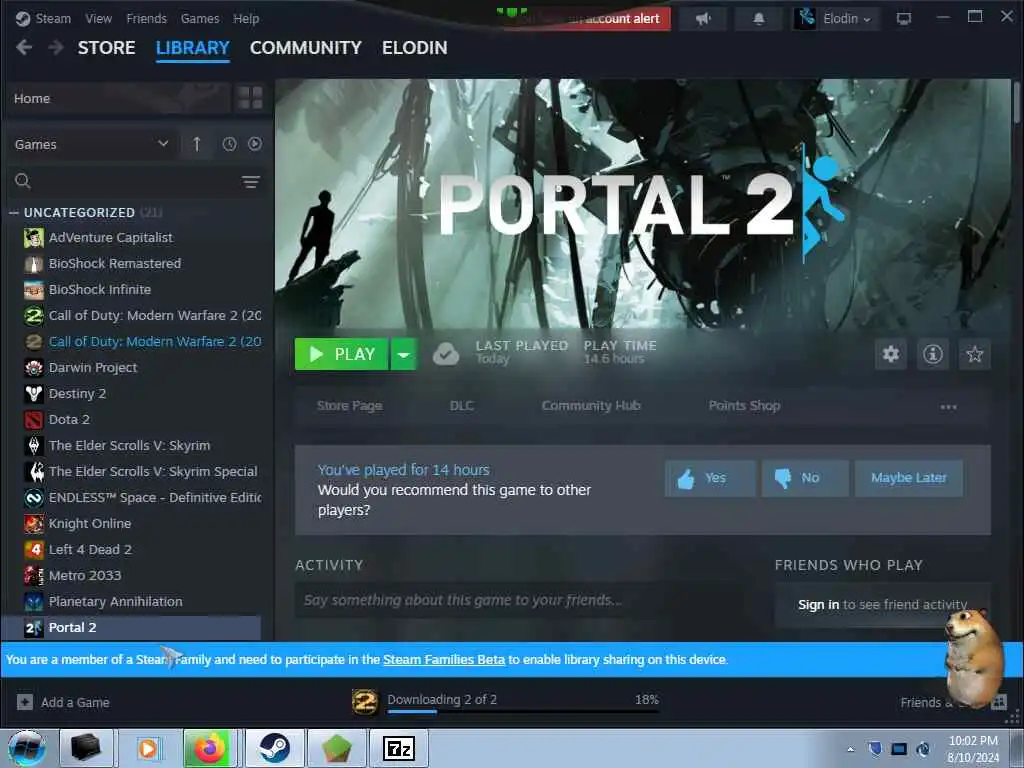Viewport: 1024px width, 768px height.
Task: Open the notifications bell icon
Action: (x=758, y=19)
